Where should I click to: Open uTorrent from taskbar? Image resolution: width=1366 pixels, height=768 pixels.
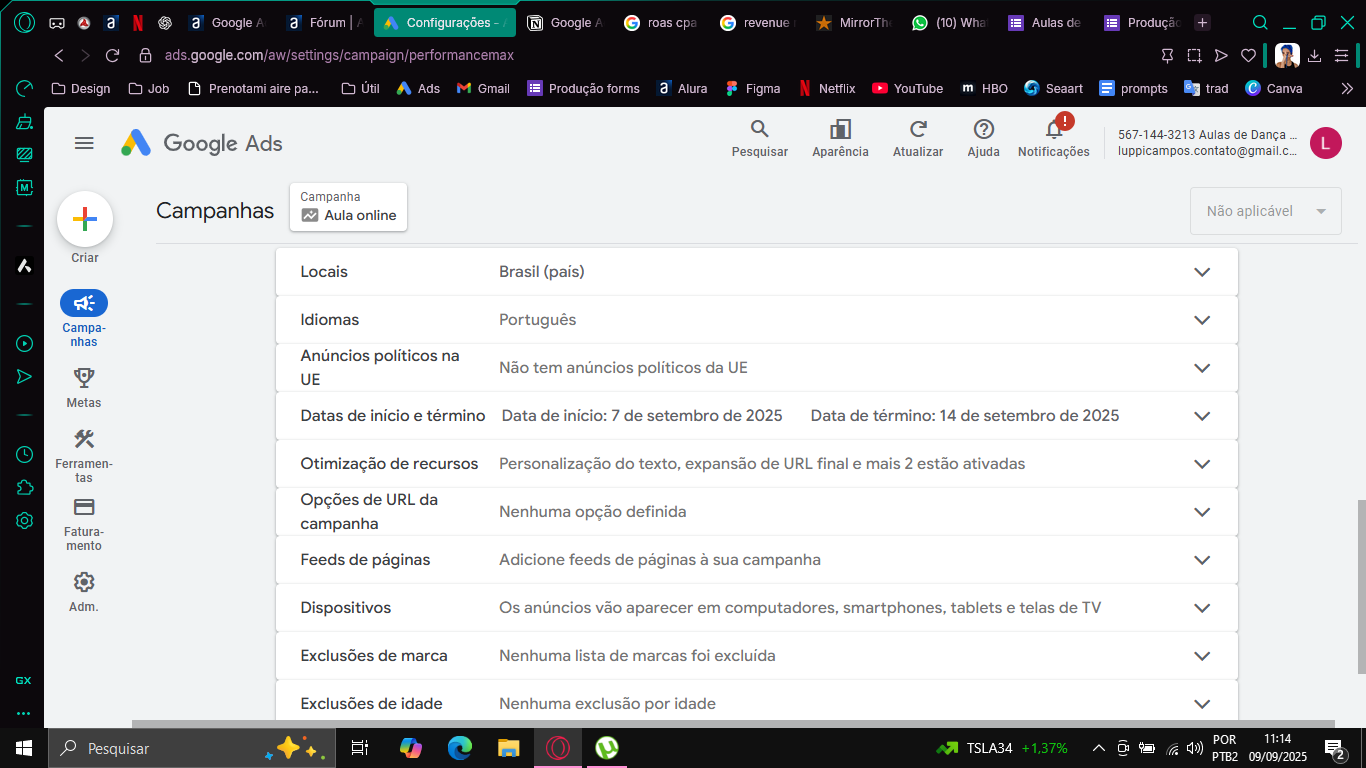click(605, 748)
